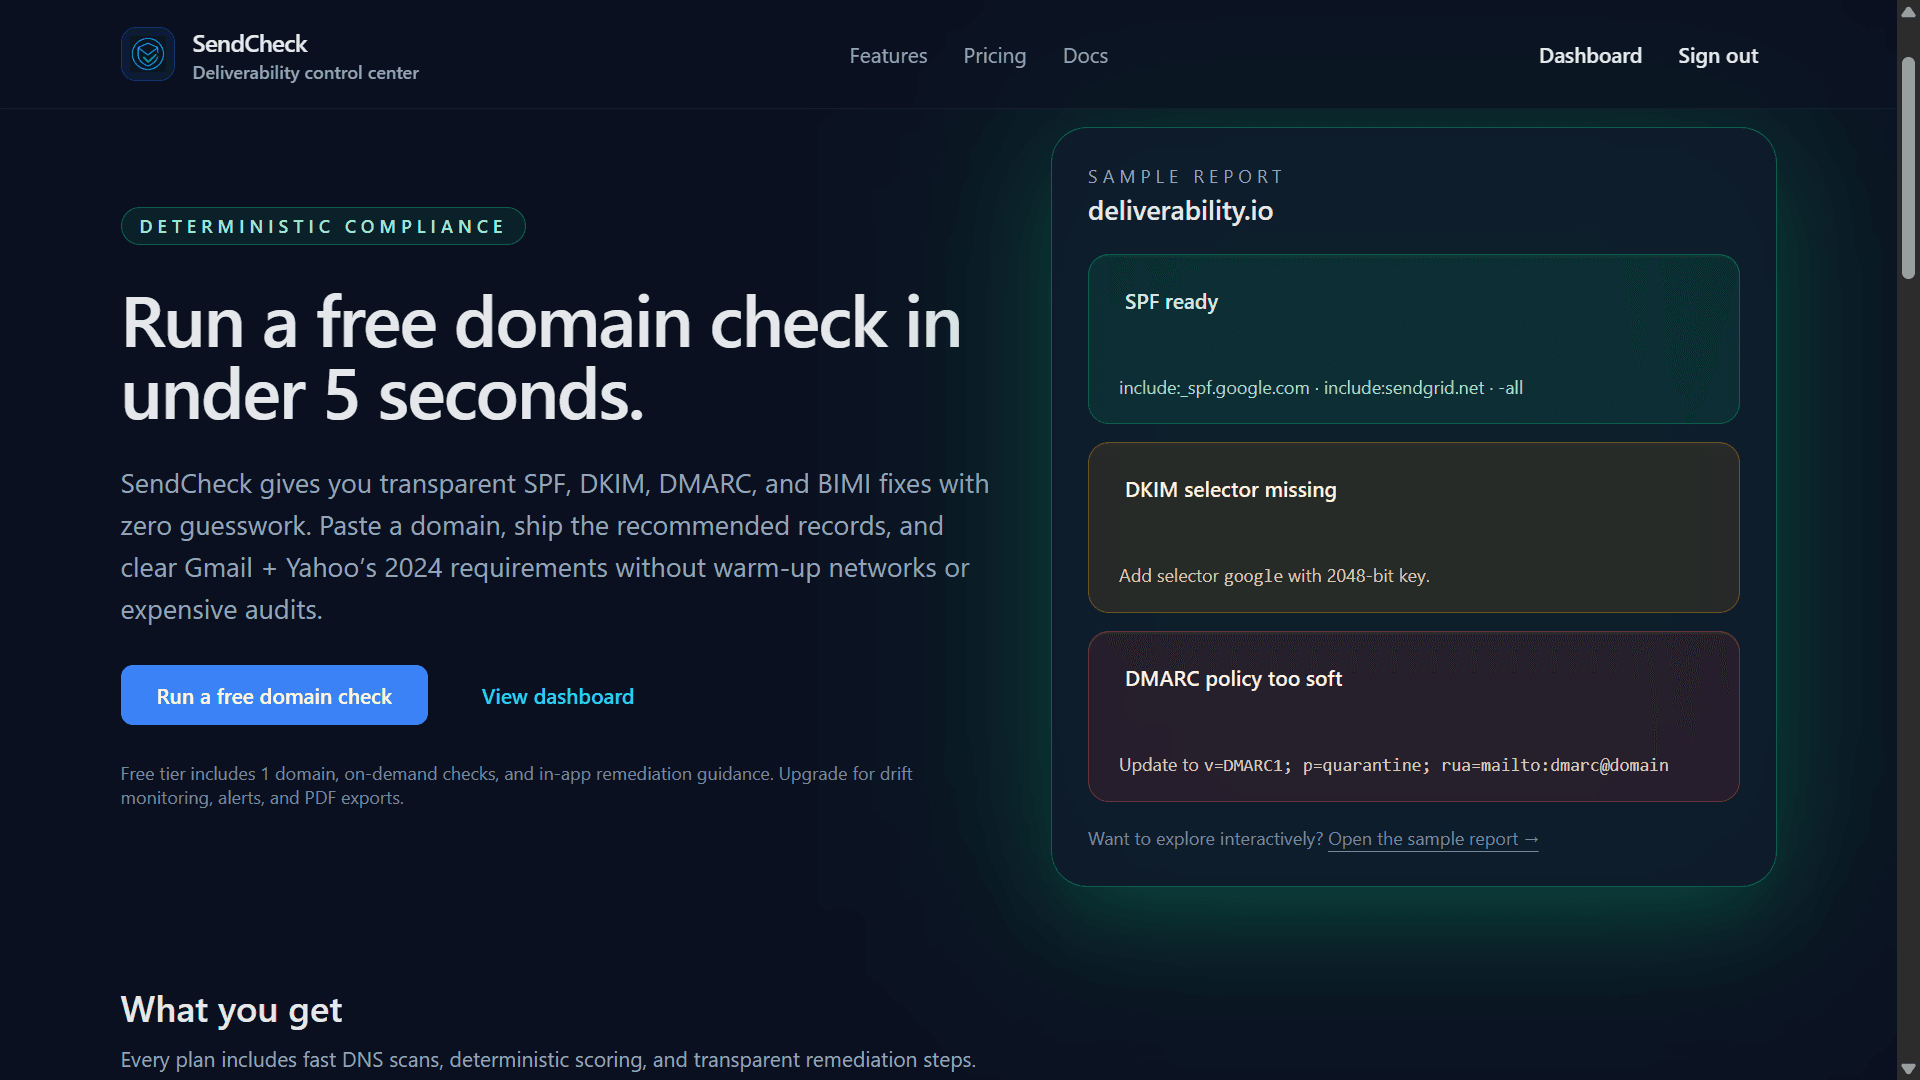Click the arrow in sample report link
The image size is (1920, 1080).
(x=1531, y=839)
